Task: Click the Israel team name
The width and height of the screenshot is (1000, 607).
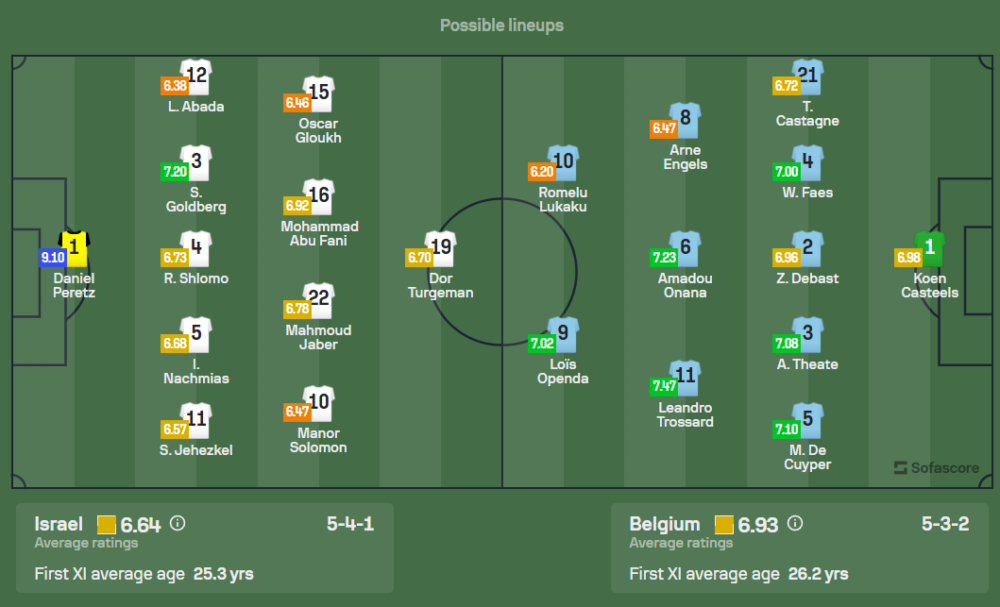Action: click(59, 524)
